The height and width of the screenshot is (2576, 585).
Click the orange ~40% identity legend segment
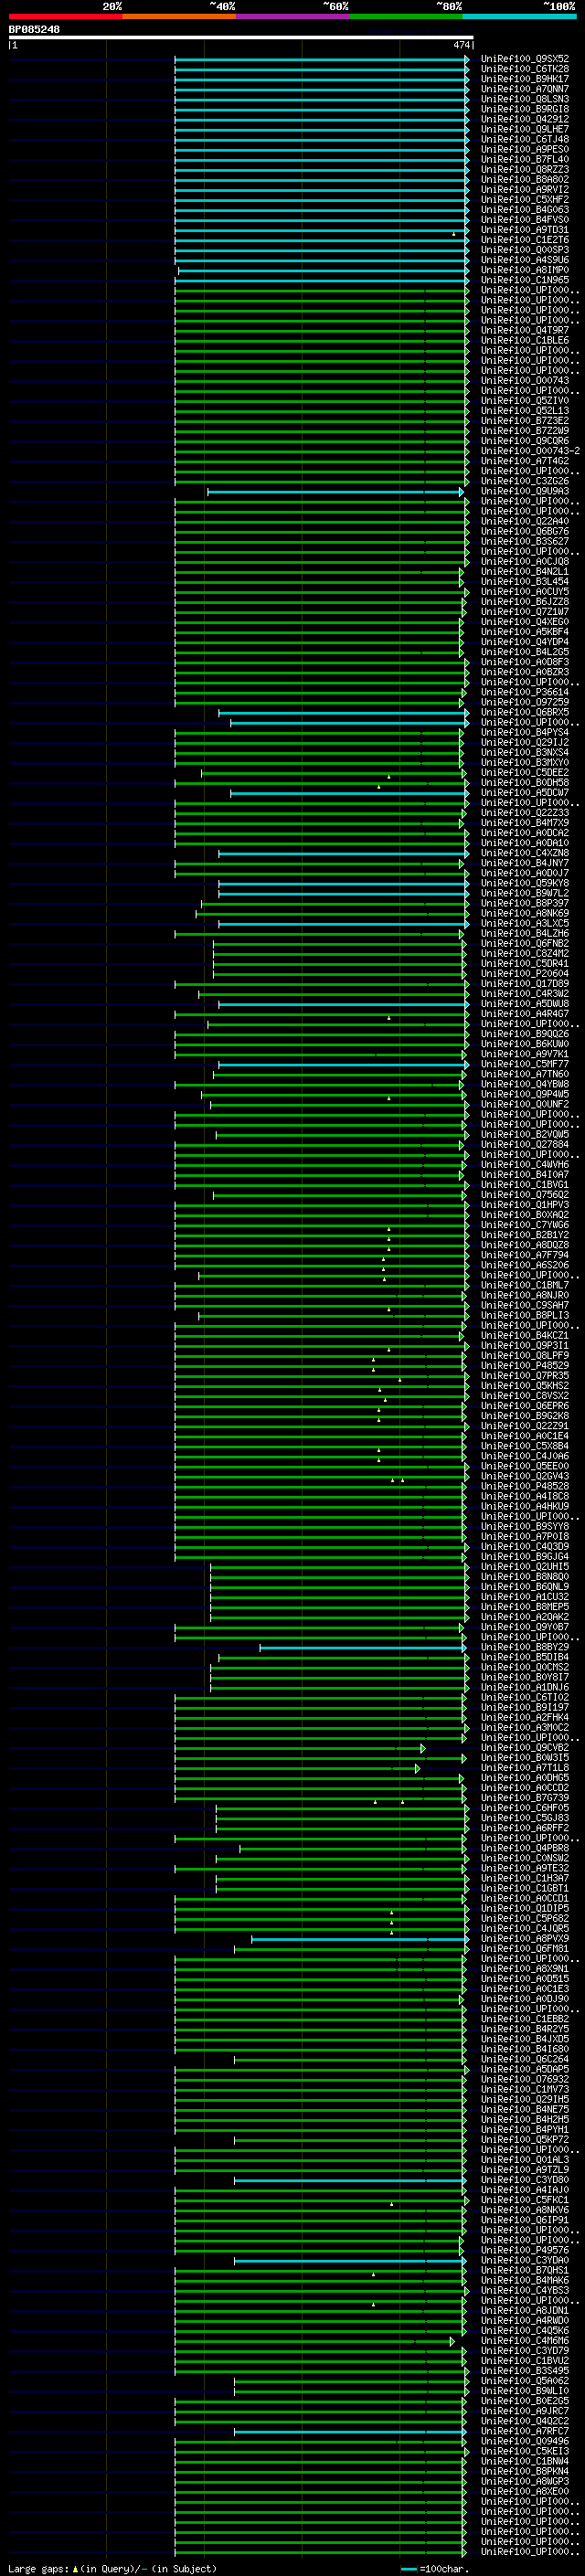[179, 16]
